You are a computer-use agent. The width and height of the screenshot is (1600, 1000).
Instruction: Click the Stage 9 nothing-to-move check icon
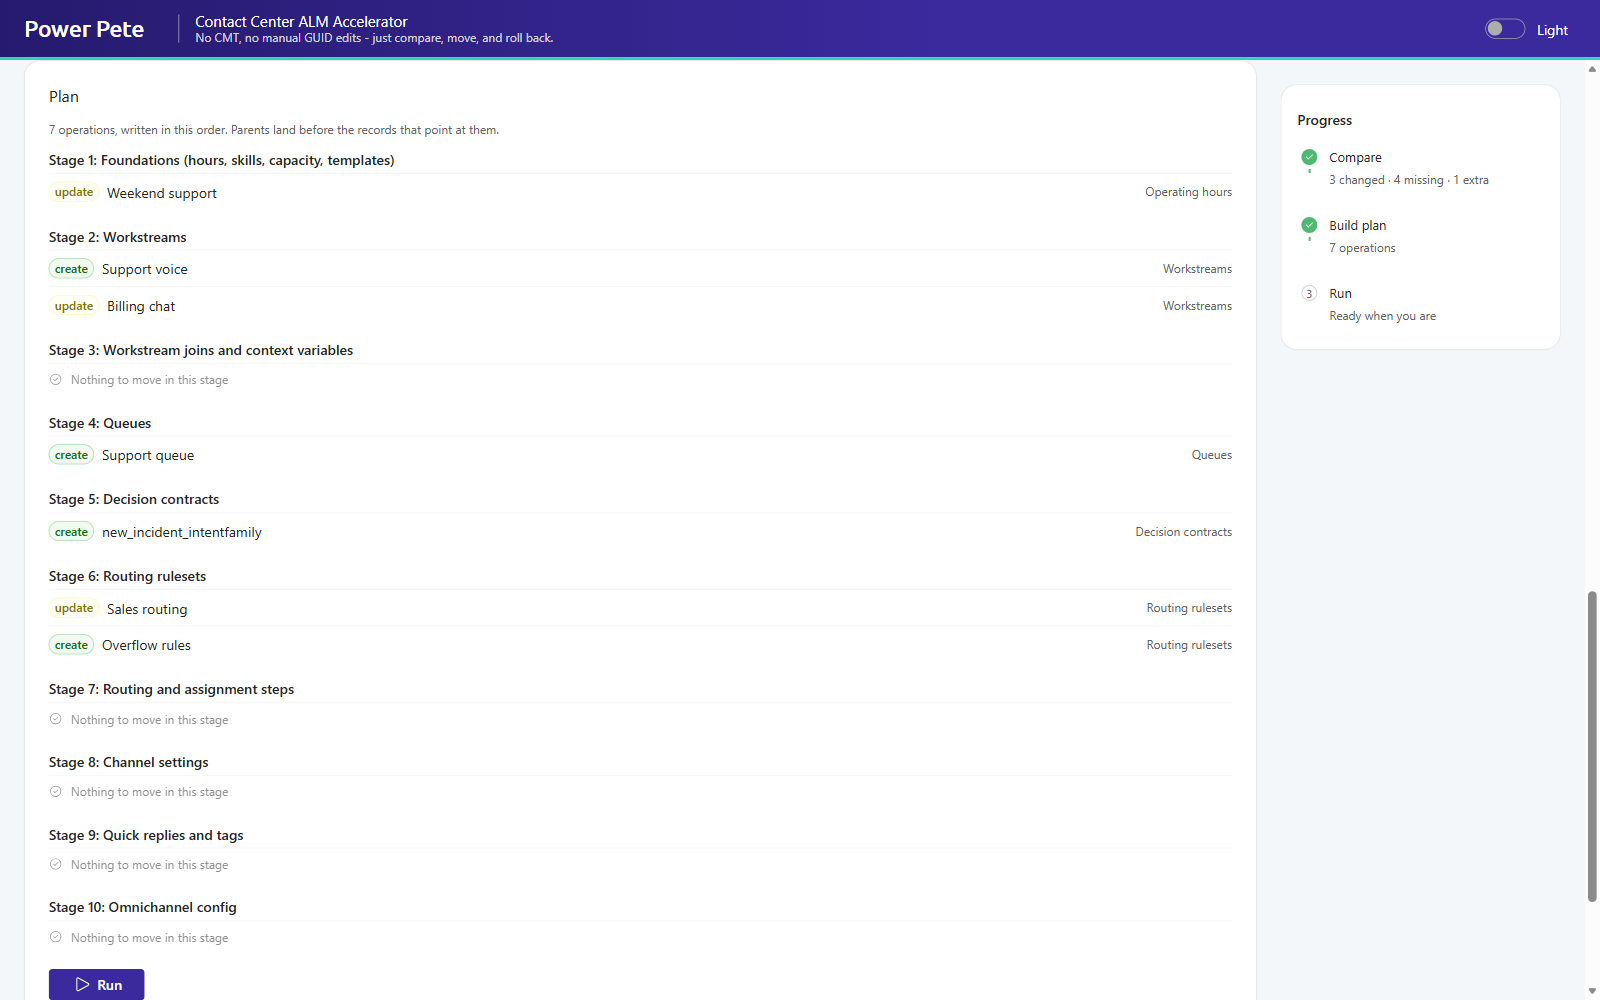pos(56,865)
